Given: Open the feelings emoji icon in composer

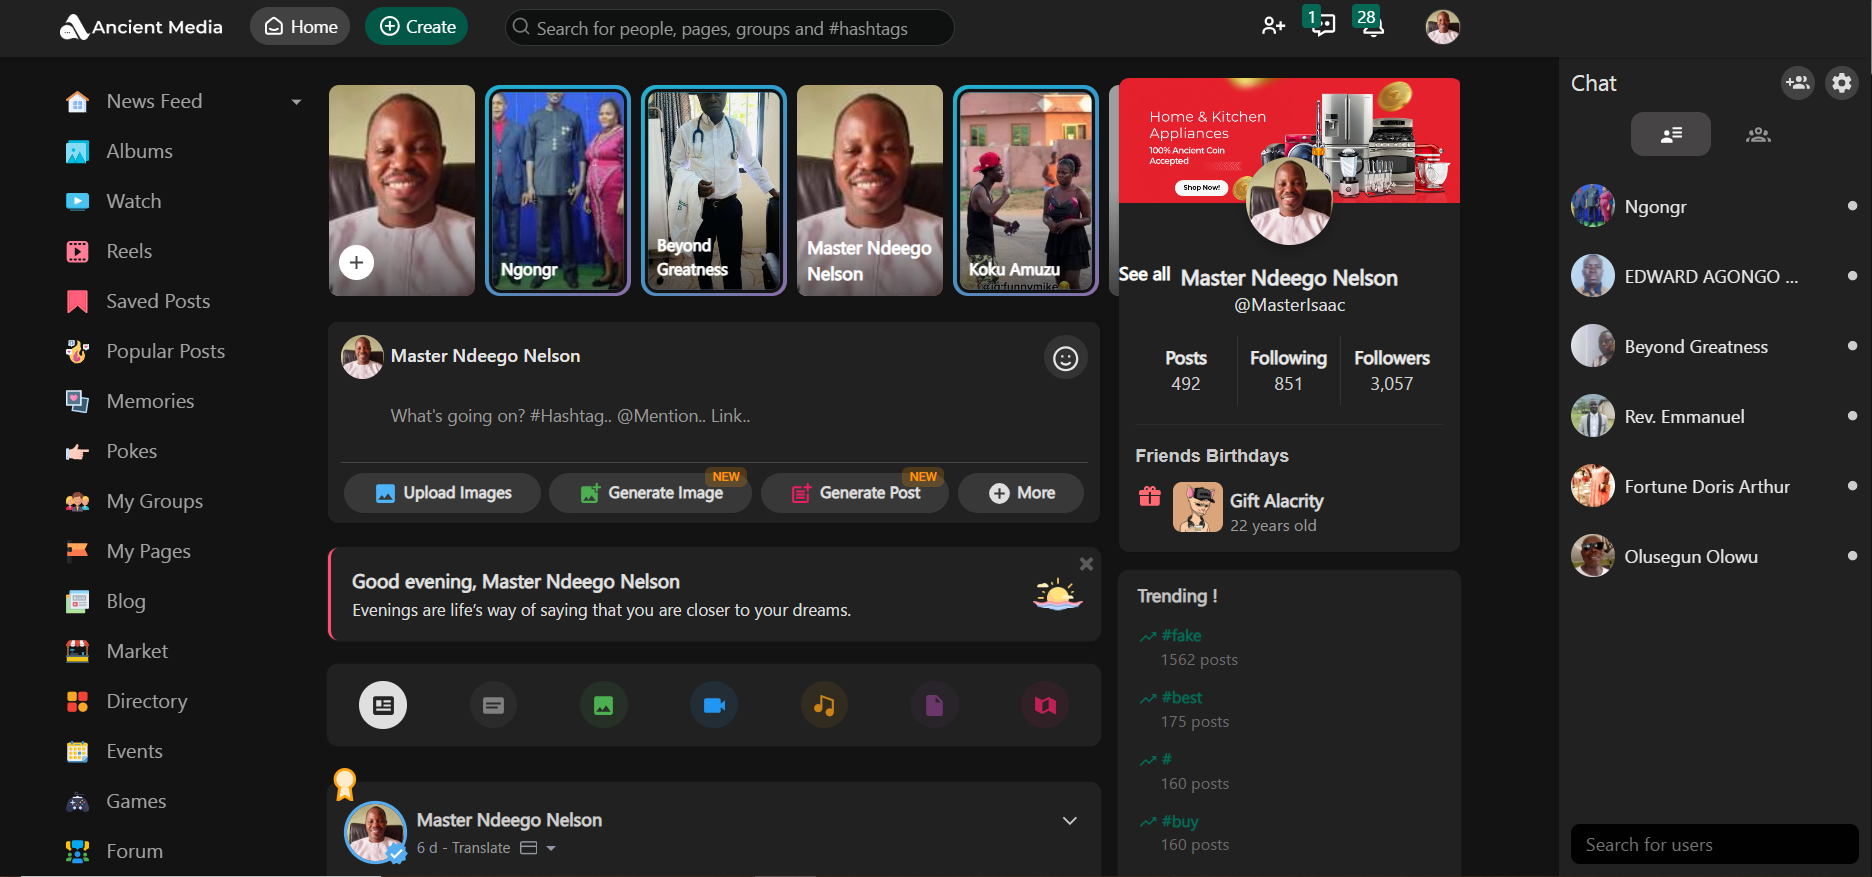Looking at the screenshot, I should coord(1065,358).
